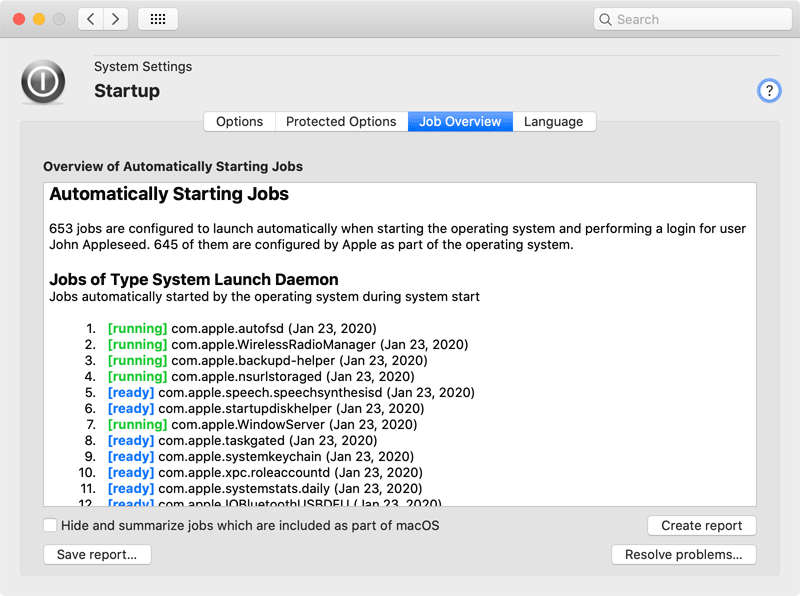Switch to the Language tab

(x=554, y=121)
